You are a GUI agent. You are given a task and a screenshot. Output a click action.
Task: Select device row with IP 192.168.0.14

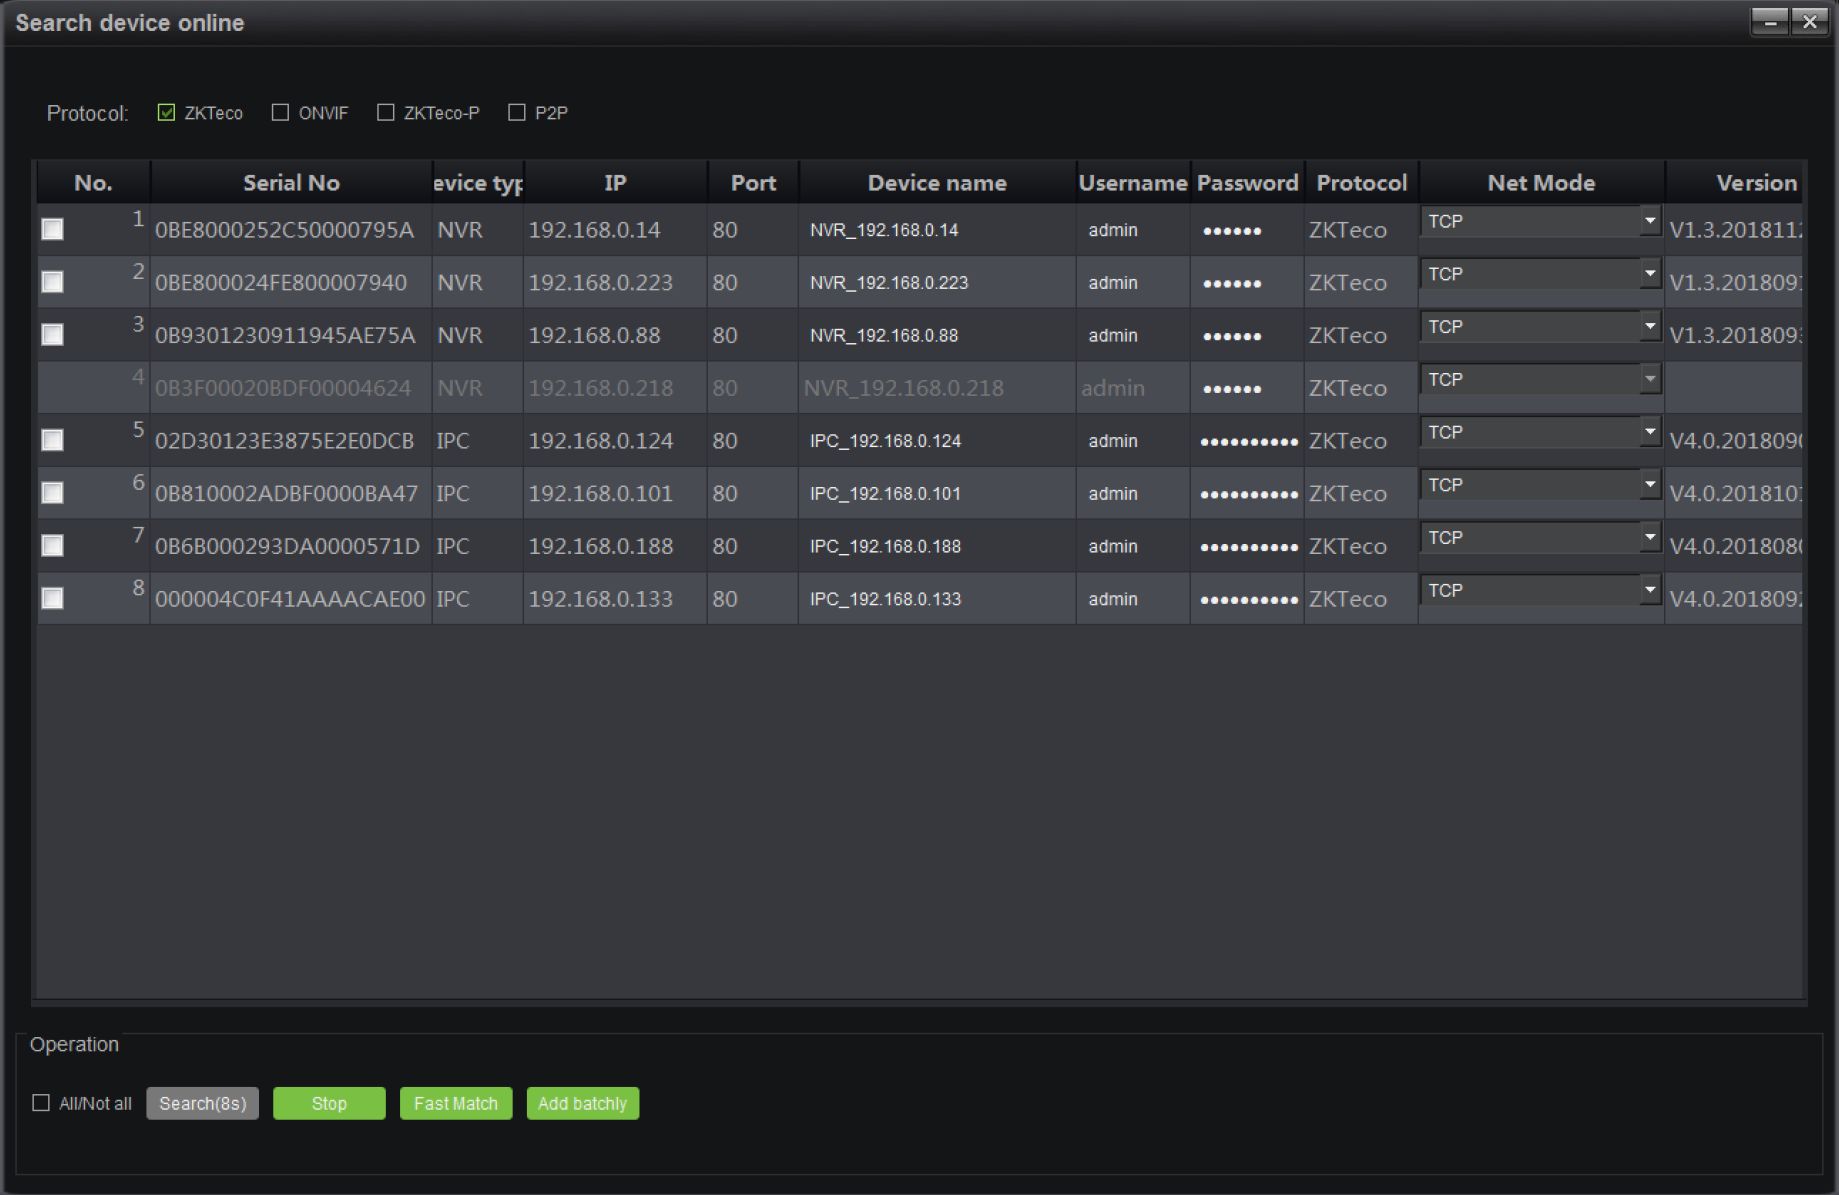click(x=53, y=230)
